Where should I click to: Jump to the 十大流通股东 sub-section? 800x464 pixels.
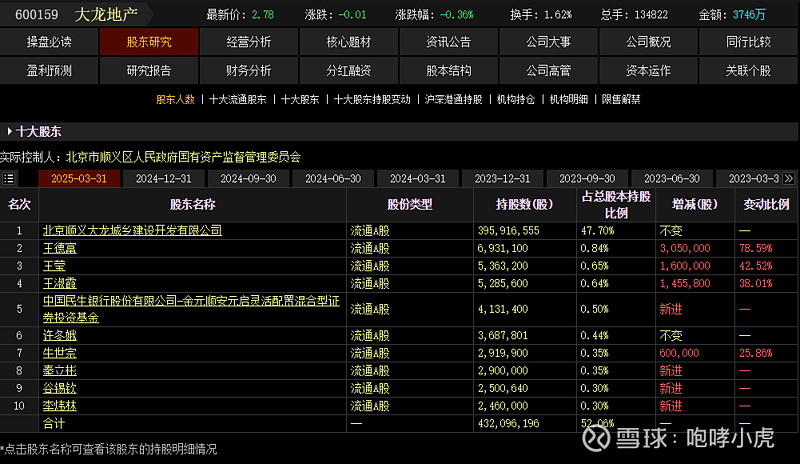238,100
